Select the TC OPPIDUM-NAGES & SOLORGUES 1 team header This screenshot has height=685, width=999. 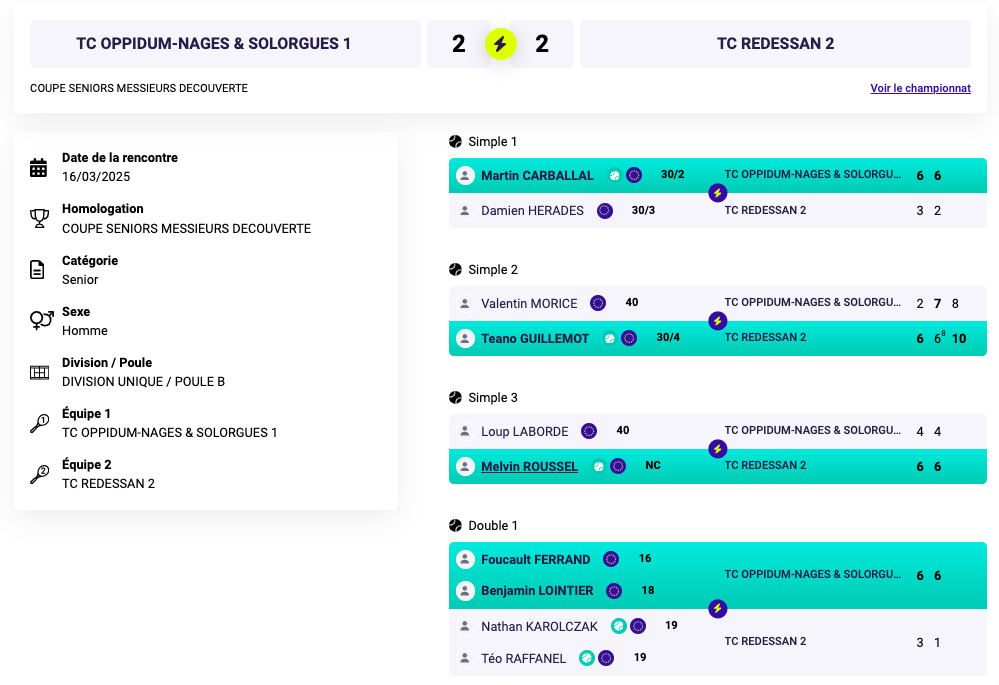225,44
